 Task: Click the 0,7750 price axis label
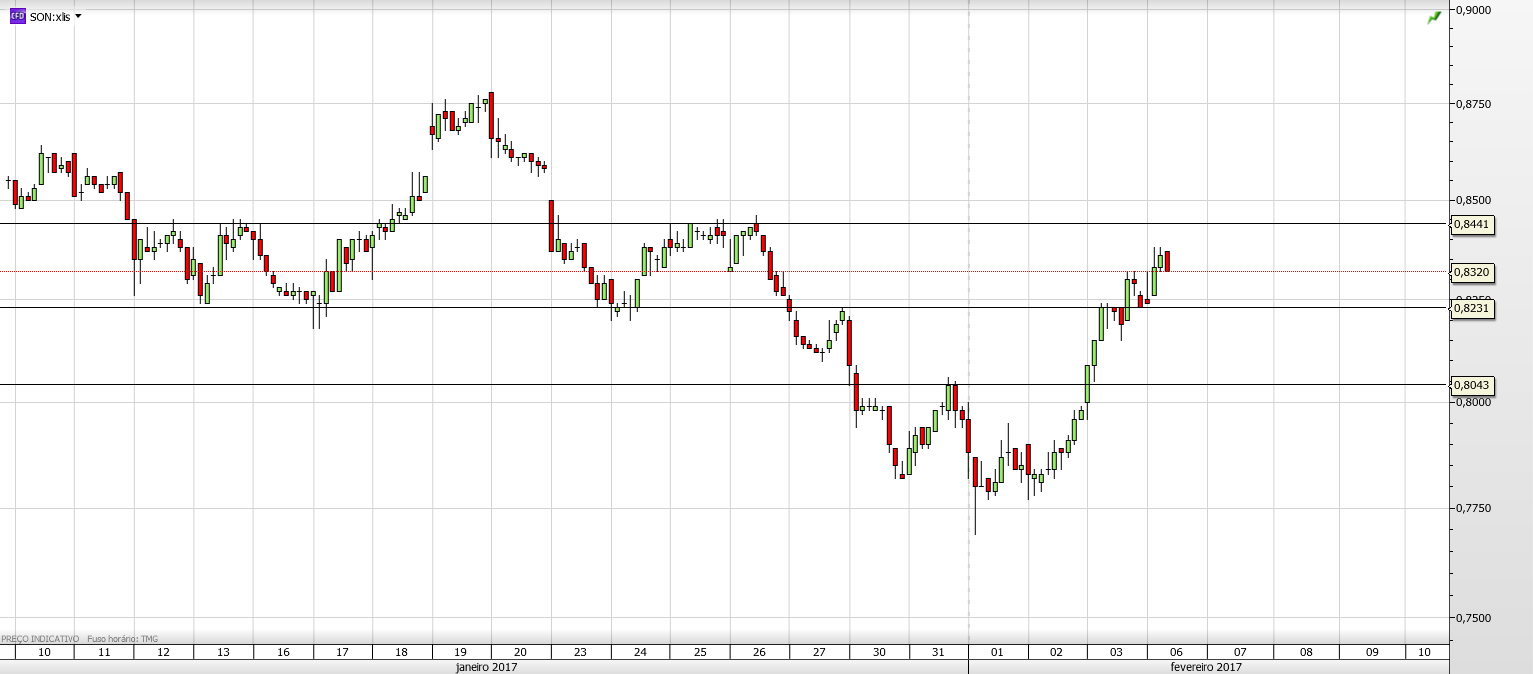coord(1474,508)
